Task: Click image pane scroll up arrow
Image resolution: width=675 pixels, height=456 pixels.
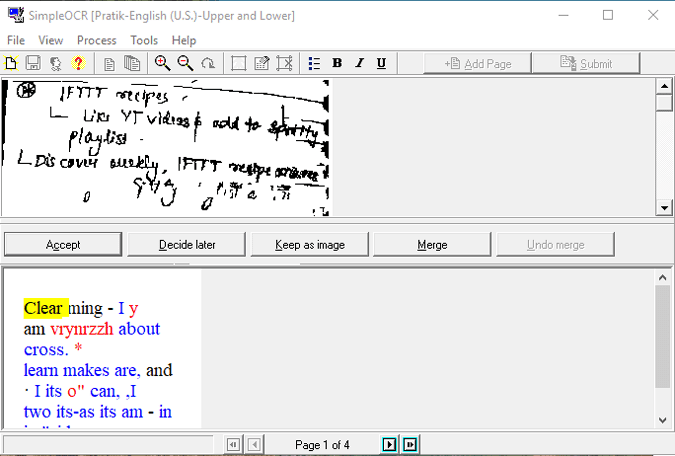Action: click(x=664, y=86)
